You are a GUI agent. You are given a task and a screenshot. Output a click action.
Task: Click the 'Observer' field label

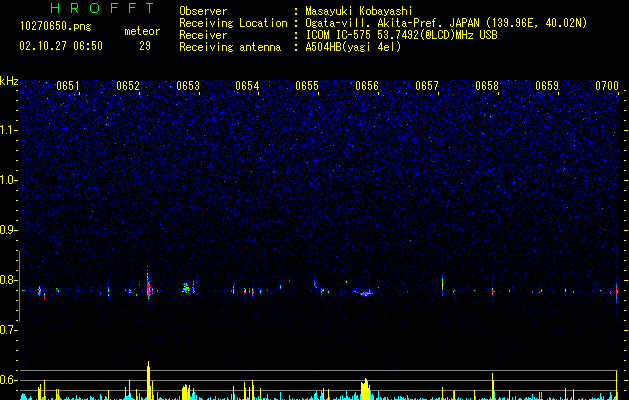(203, 11)
